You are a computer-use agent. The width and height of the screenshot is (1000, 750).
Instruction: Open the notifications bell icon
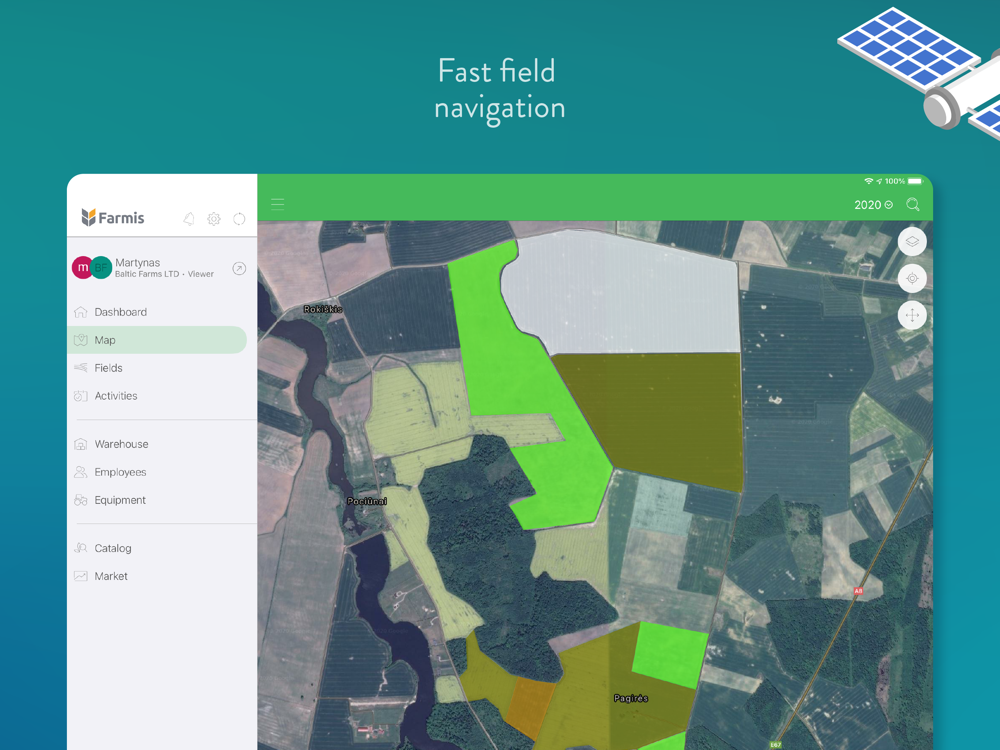point(189,219)
